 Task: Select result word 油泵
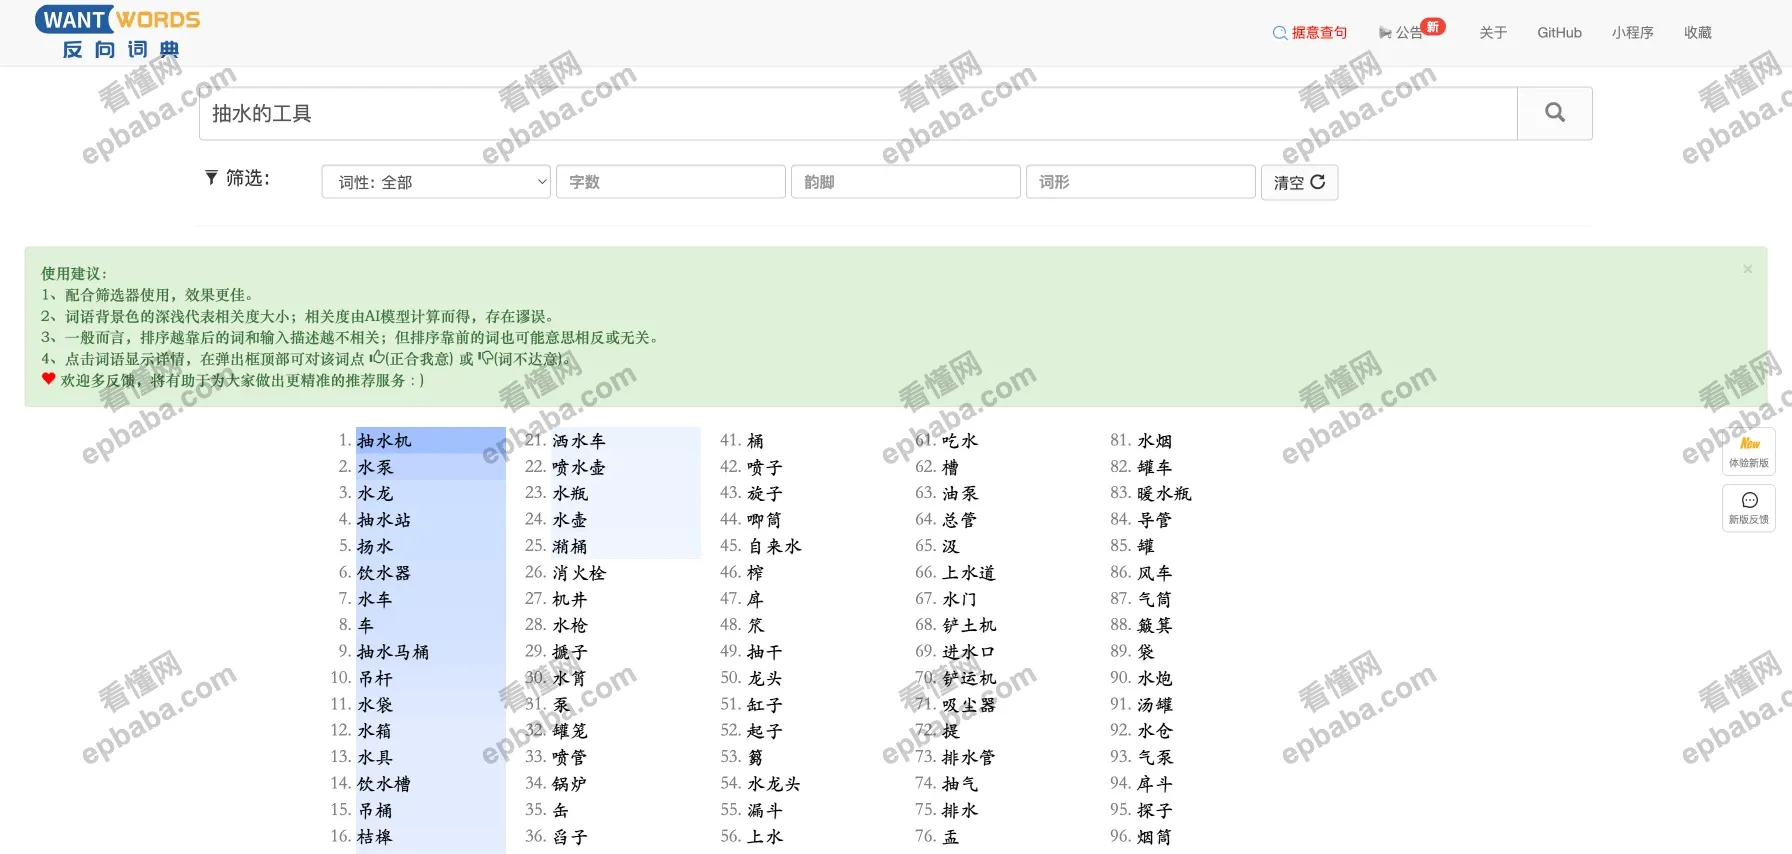pos(961,494)
